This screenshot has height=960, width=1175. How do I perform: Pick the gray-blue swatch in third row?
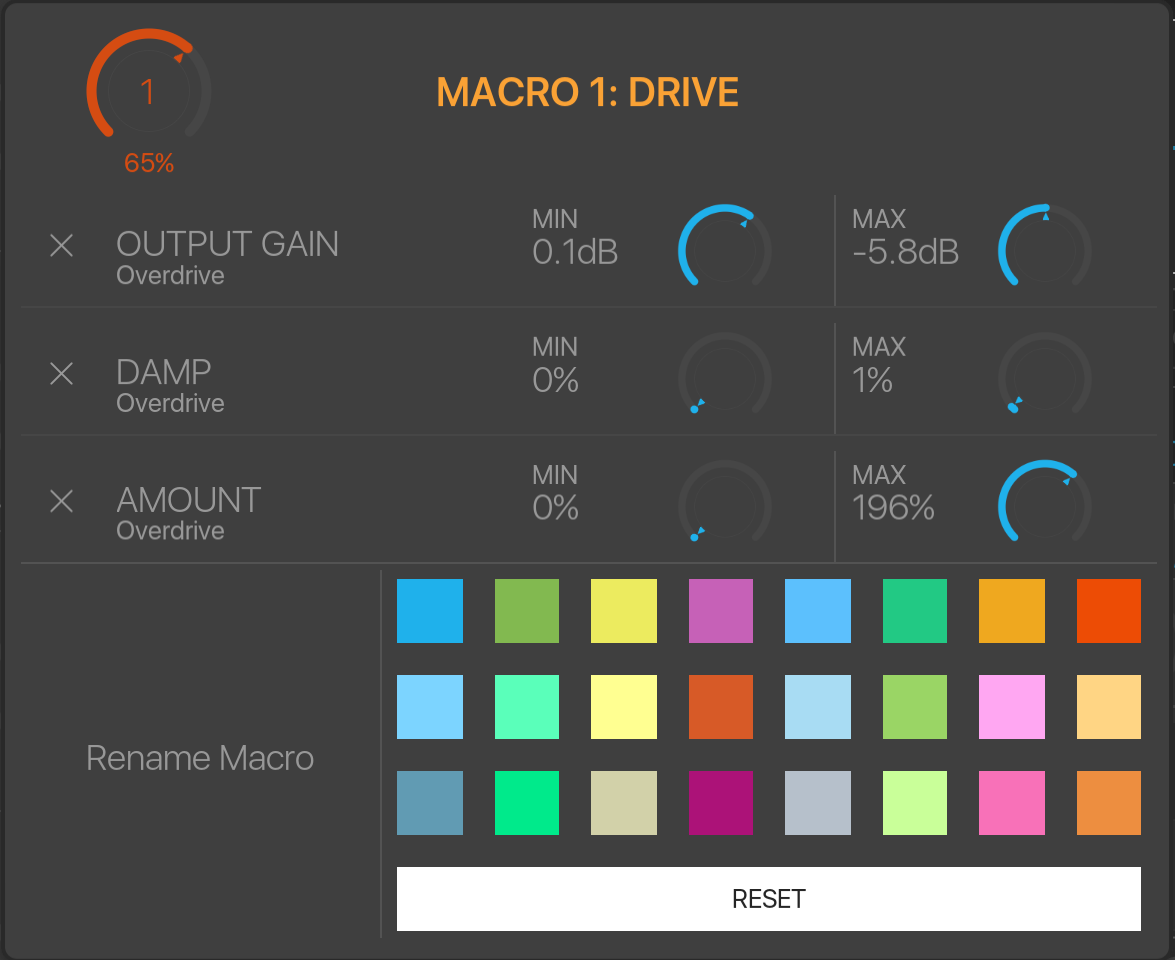[818, 803]
